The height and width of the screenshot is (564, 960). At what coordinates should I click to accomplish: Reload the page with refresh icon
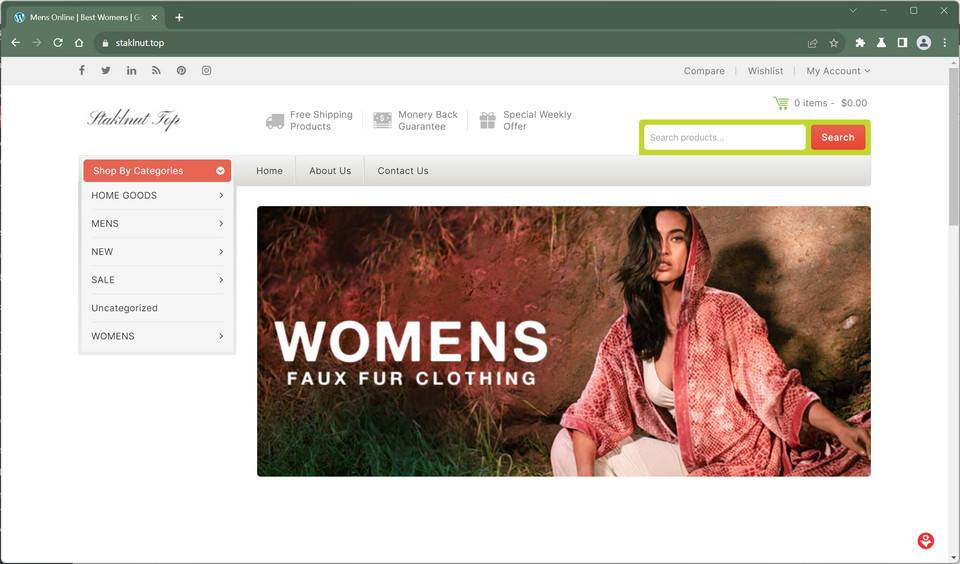[x=58, y=43]
